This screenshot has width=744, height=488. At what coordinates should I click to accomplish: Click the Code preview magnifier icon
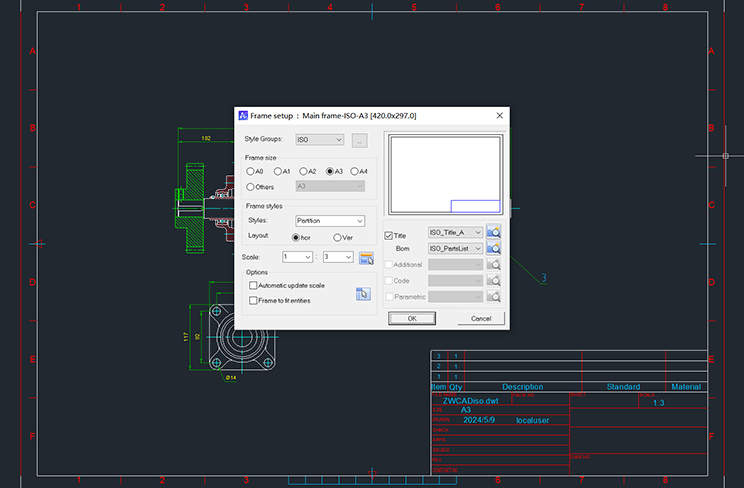[x=493, y=280]
